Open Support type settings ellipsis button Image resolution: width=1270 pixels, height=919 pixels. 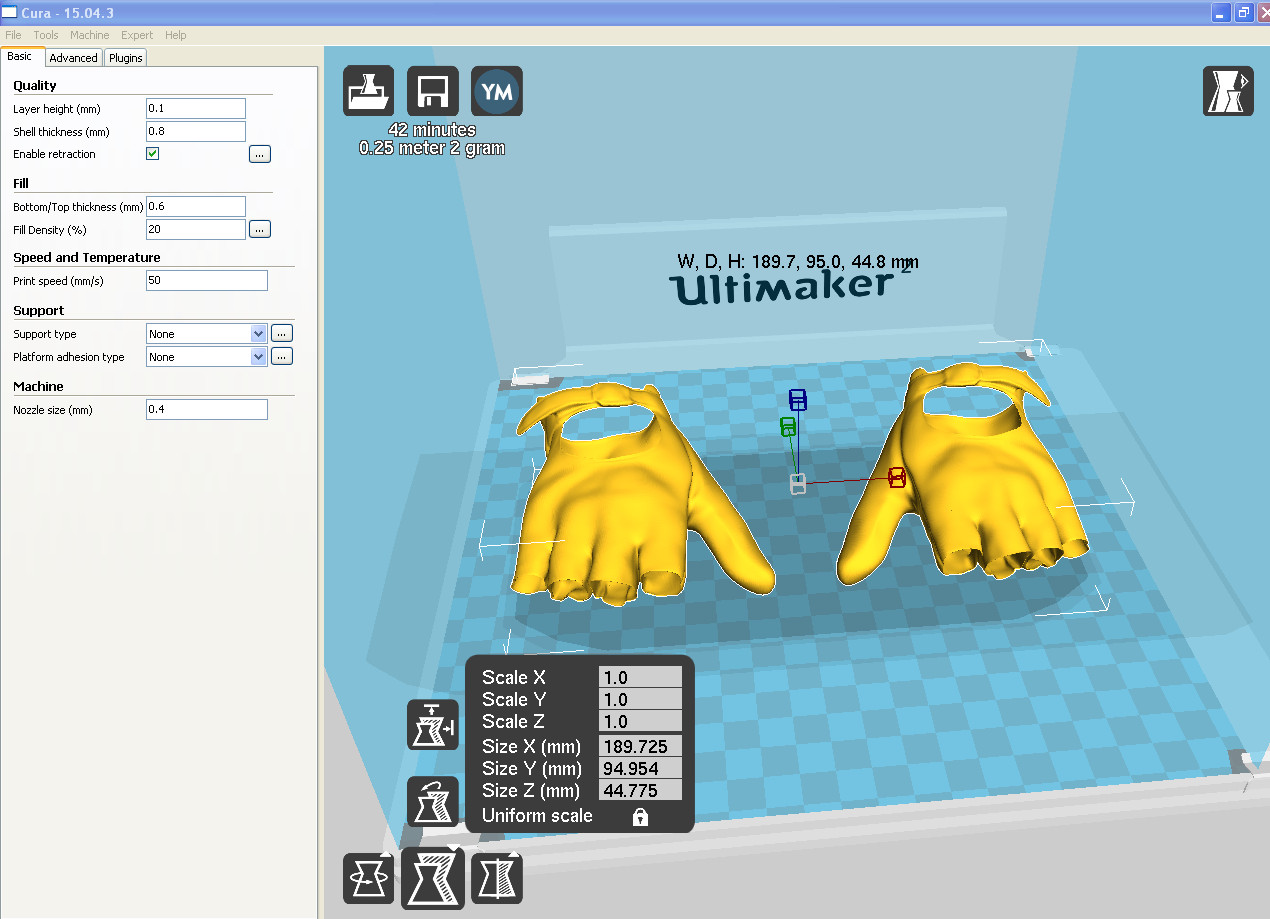282,334
